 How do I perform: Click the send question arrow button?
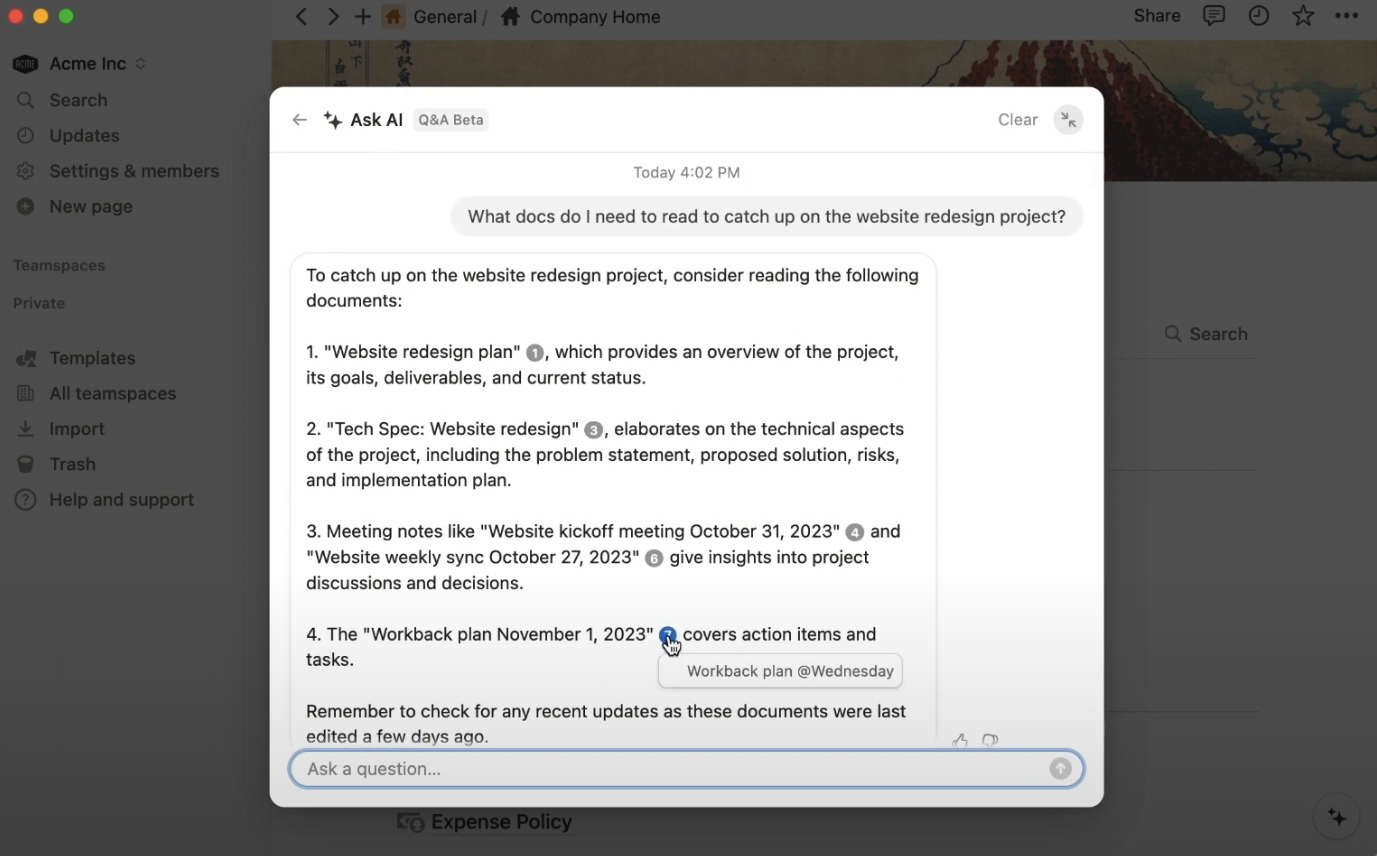point(1060,769)
